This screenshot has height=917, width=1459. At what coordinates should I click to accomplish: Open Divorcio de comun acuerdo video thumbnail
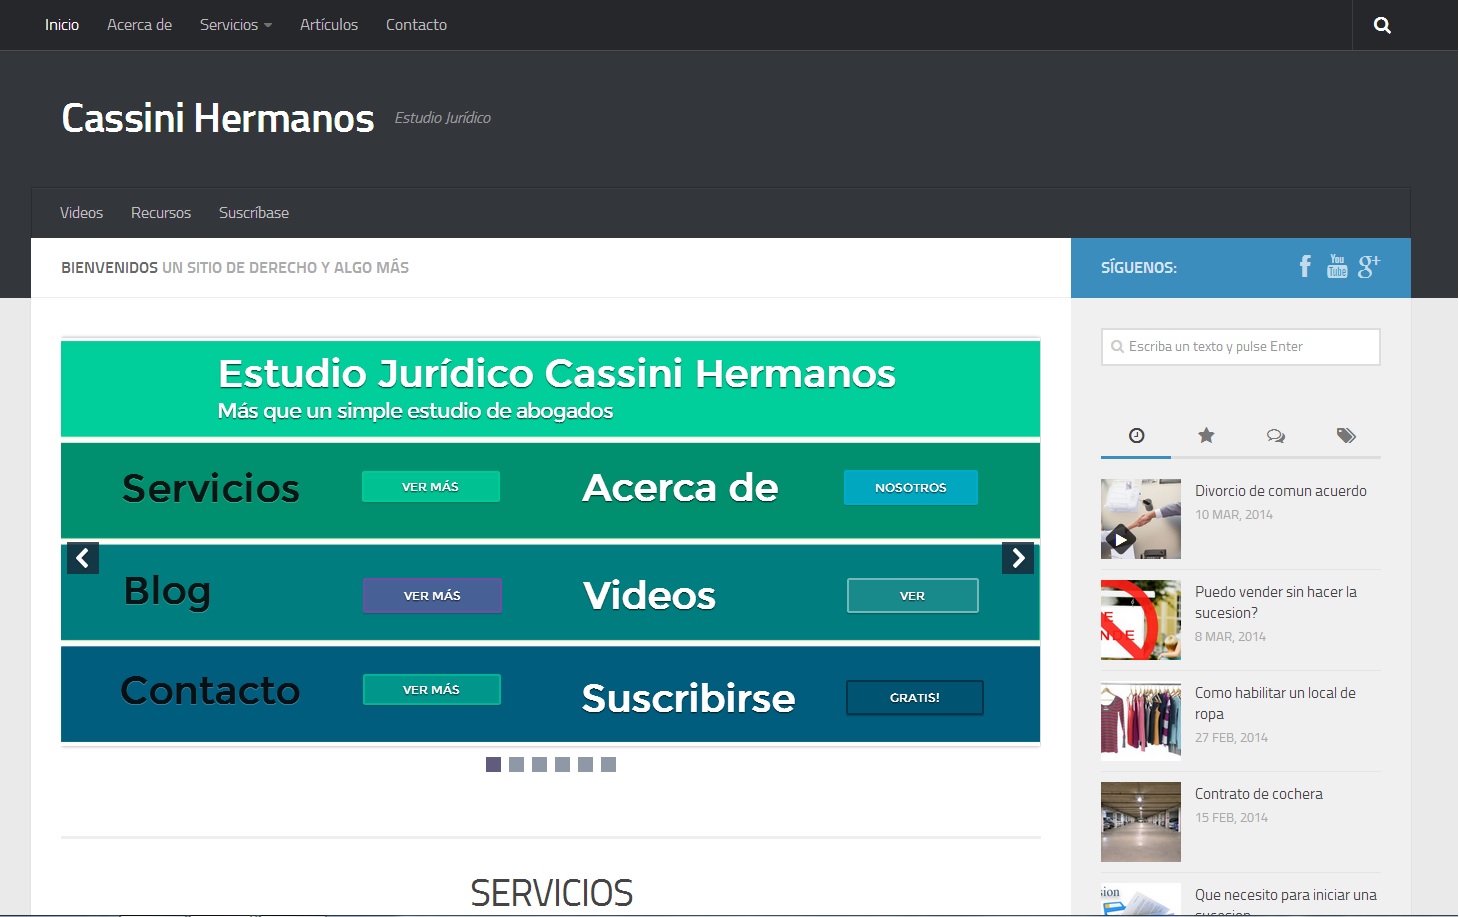[x=1141, y=519]
